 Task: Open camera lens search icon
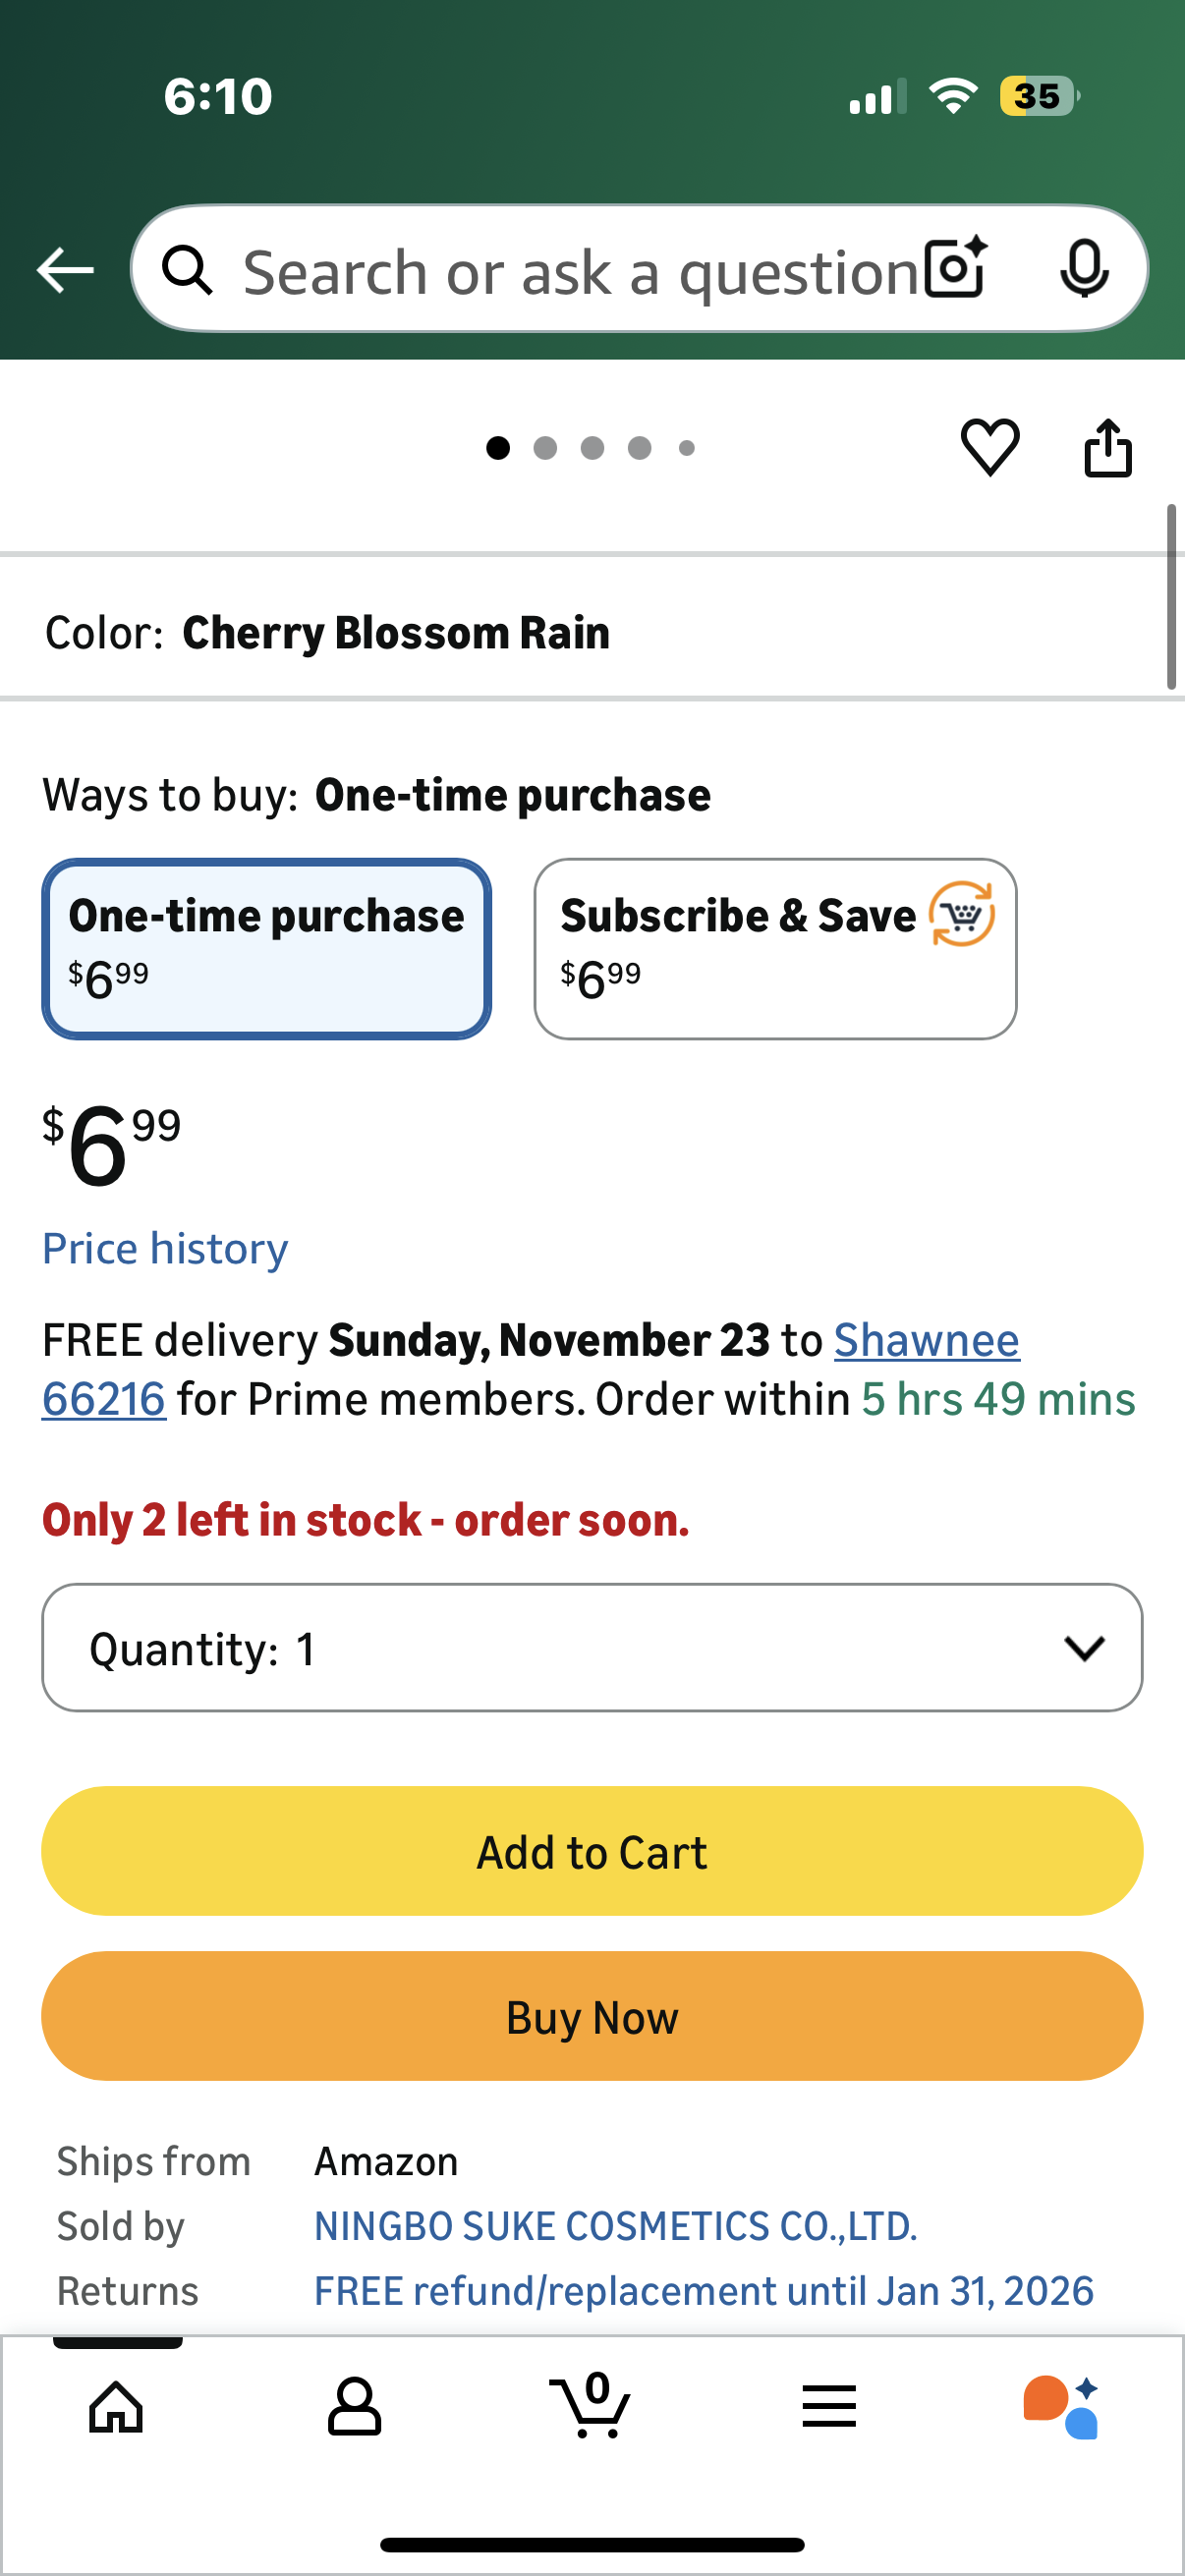(956, 268)
